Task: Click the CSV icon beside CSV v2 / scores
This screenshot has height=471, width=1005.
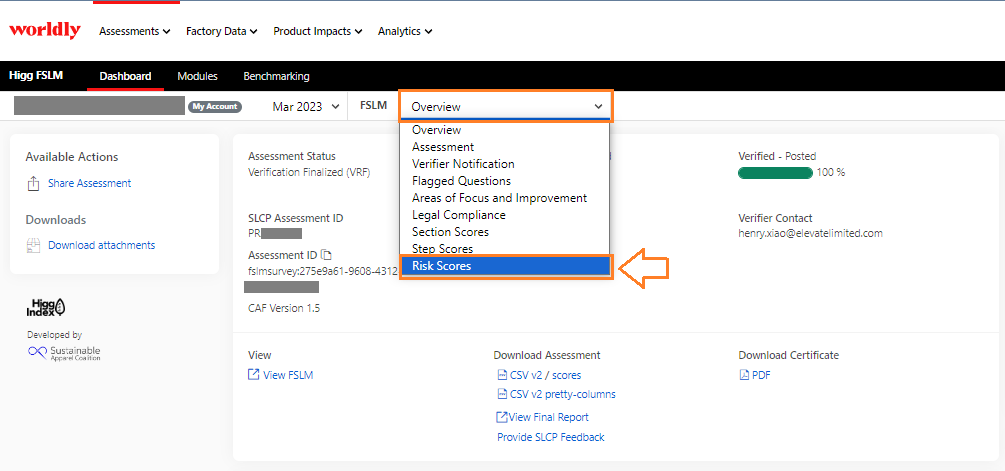Action: [502, 376]
